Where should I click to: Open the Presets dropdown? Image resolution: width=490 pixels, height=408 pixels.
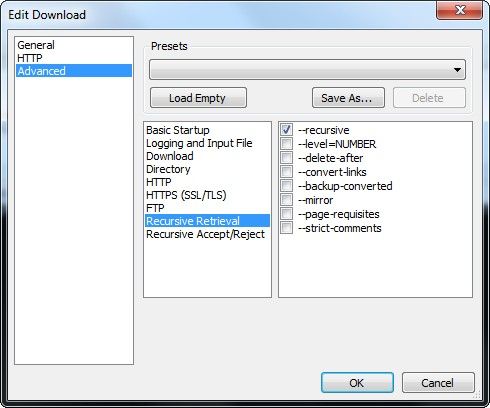307,70
